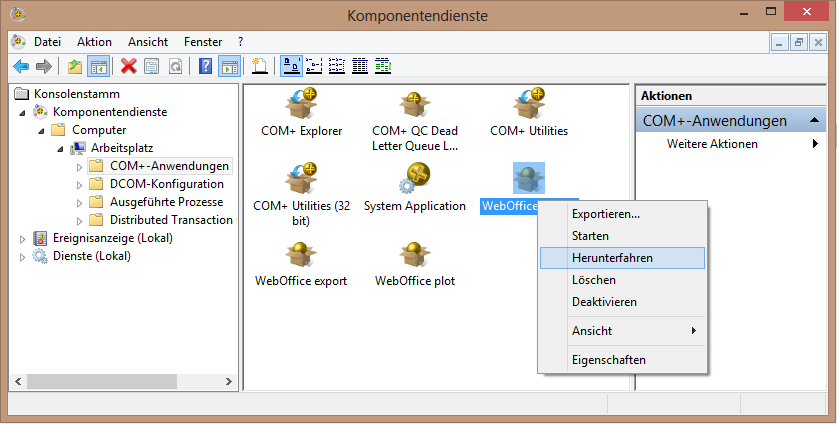The image size is (837, 424).
Task: Choose Deaktivieren from context menu
Action: [x=622, y=302]
